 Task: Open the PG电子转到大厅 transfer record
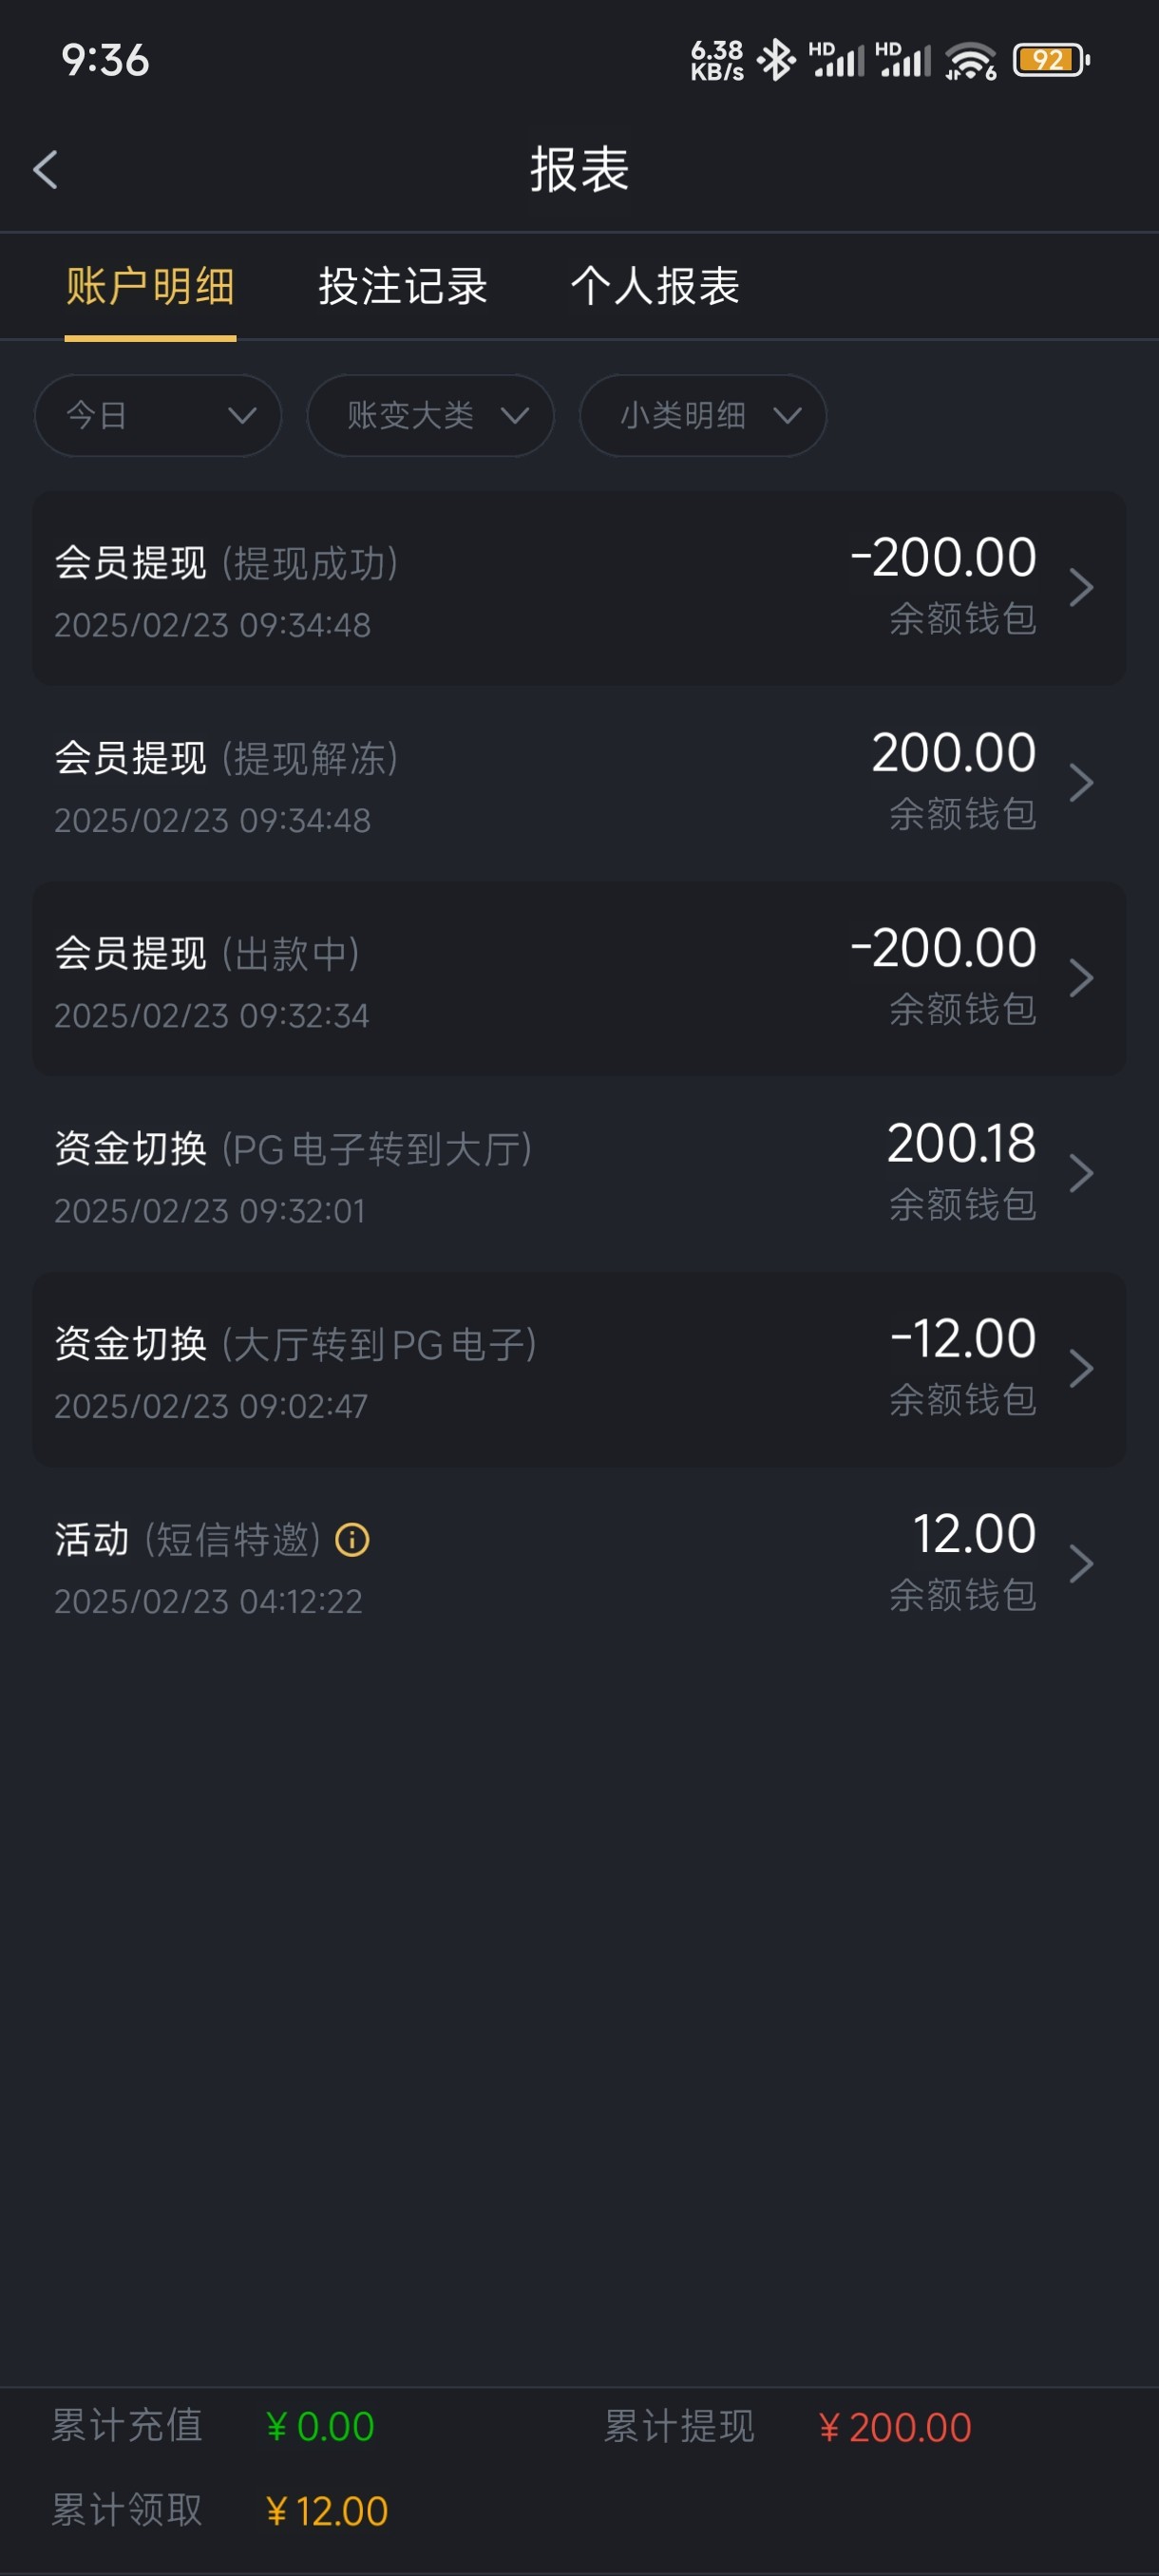[x=579, y=1174]
